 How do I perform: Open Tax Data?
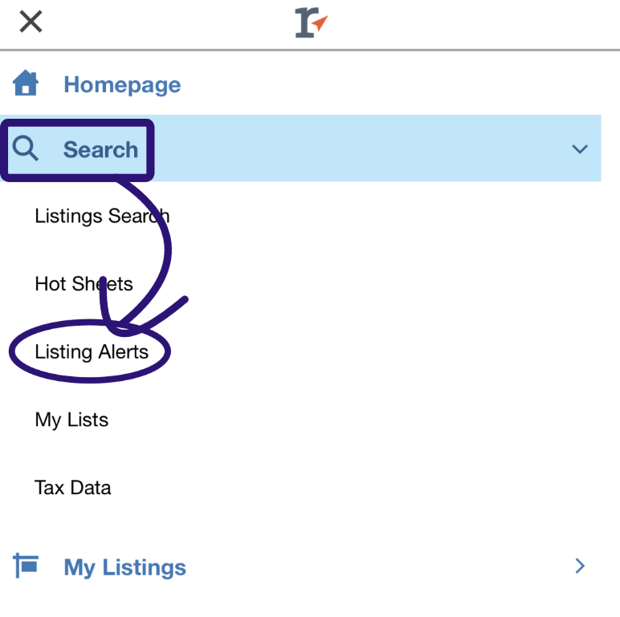pyautogui.click(x=73, y=488)
